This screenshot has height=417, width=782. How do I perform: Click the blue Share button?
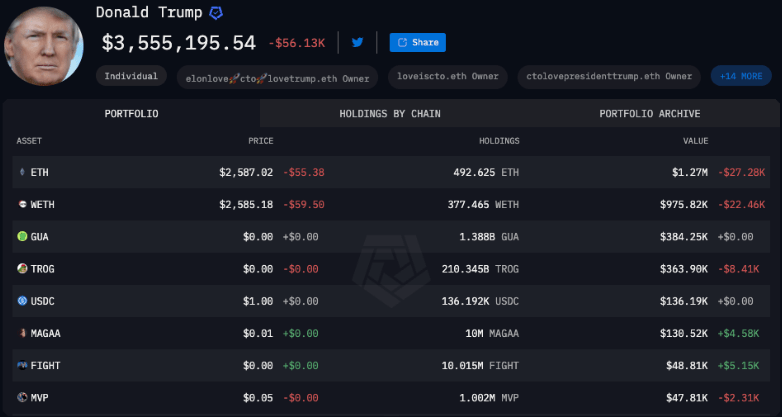click(x=417, y=42)
